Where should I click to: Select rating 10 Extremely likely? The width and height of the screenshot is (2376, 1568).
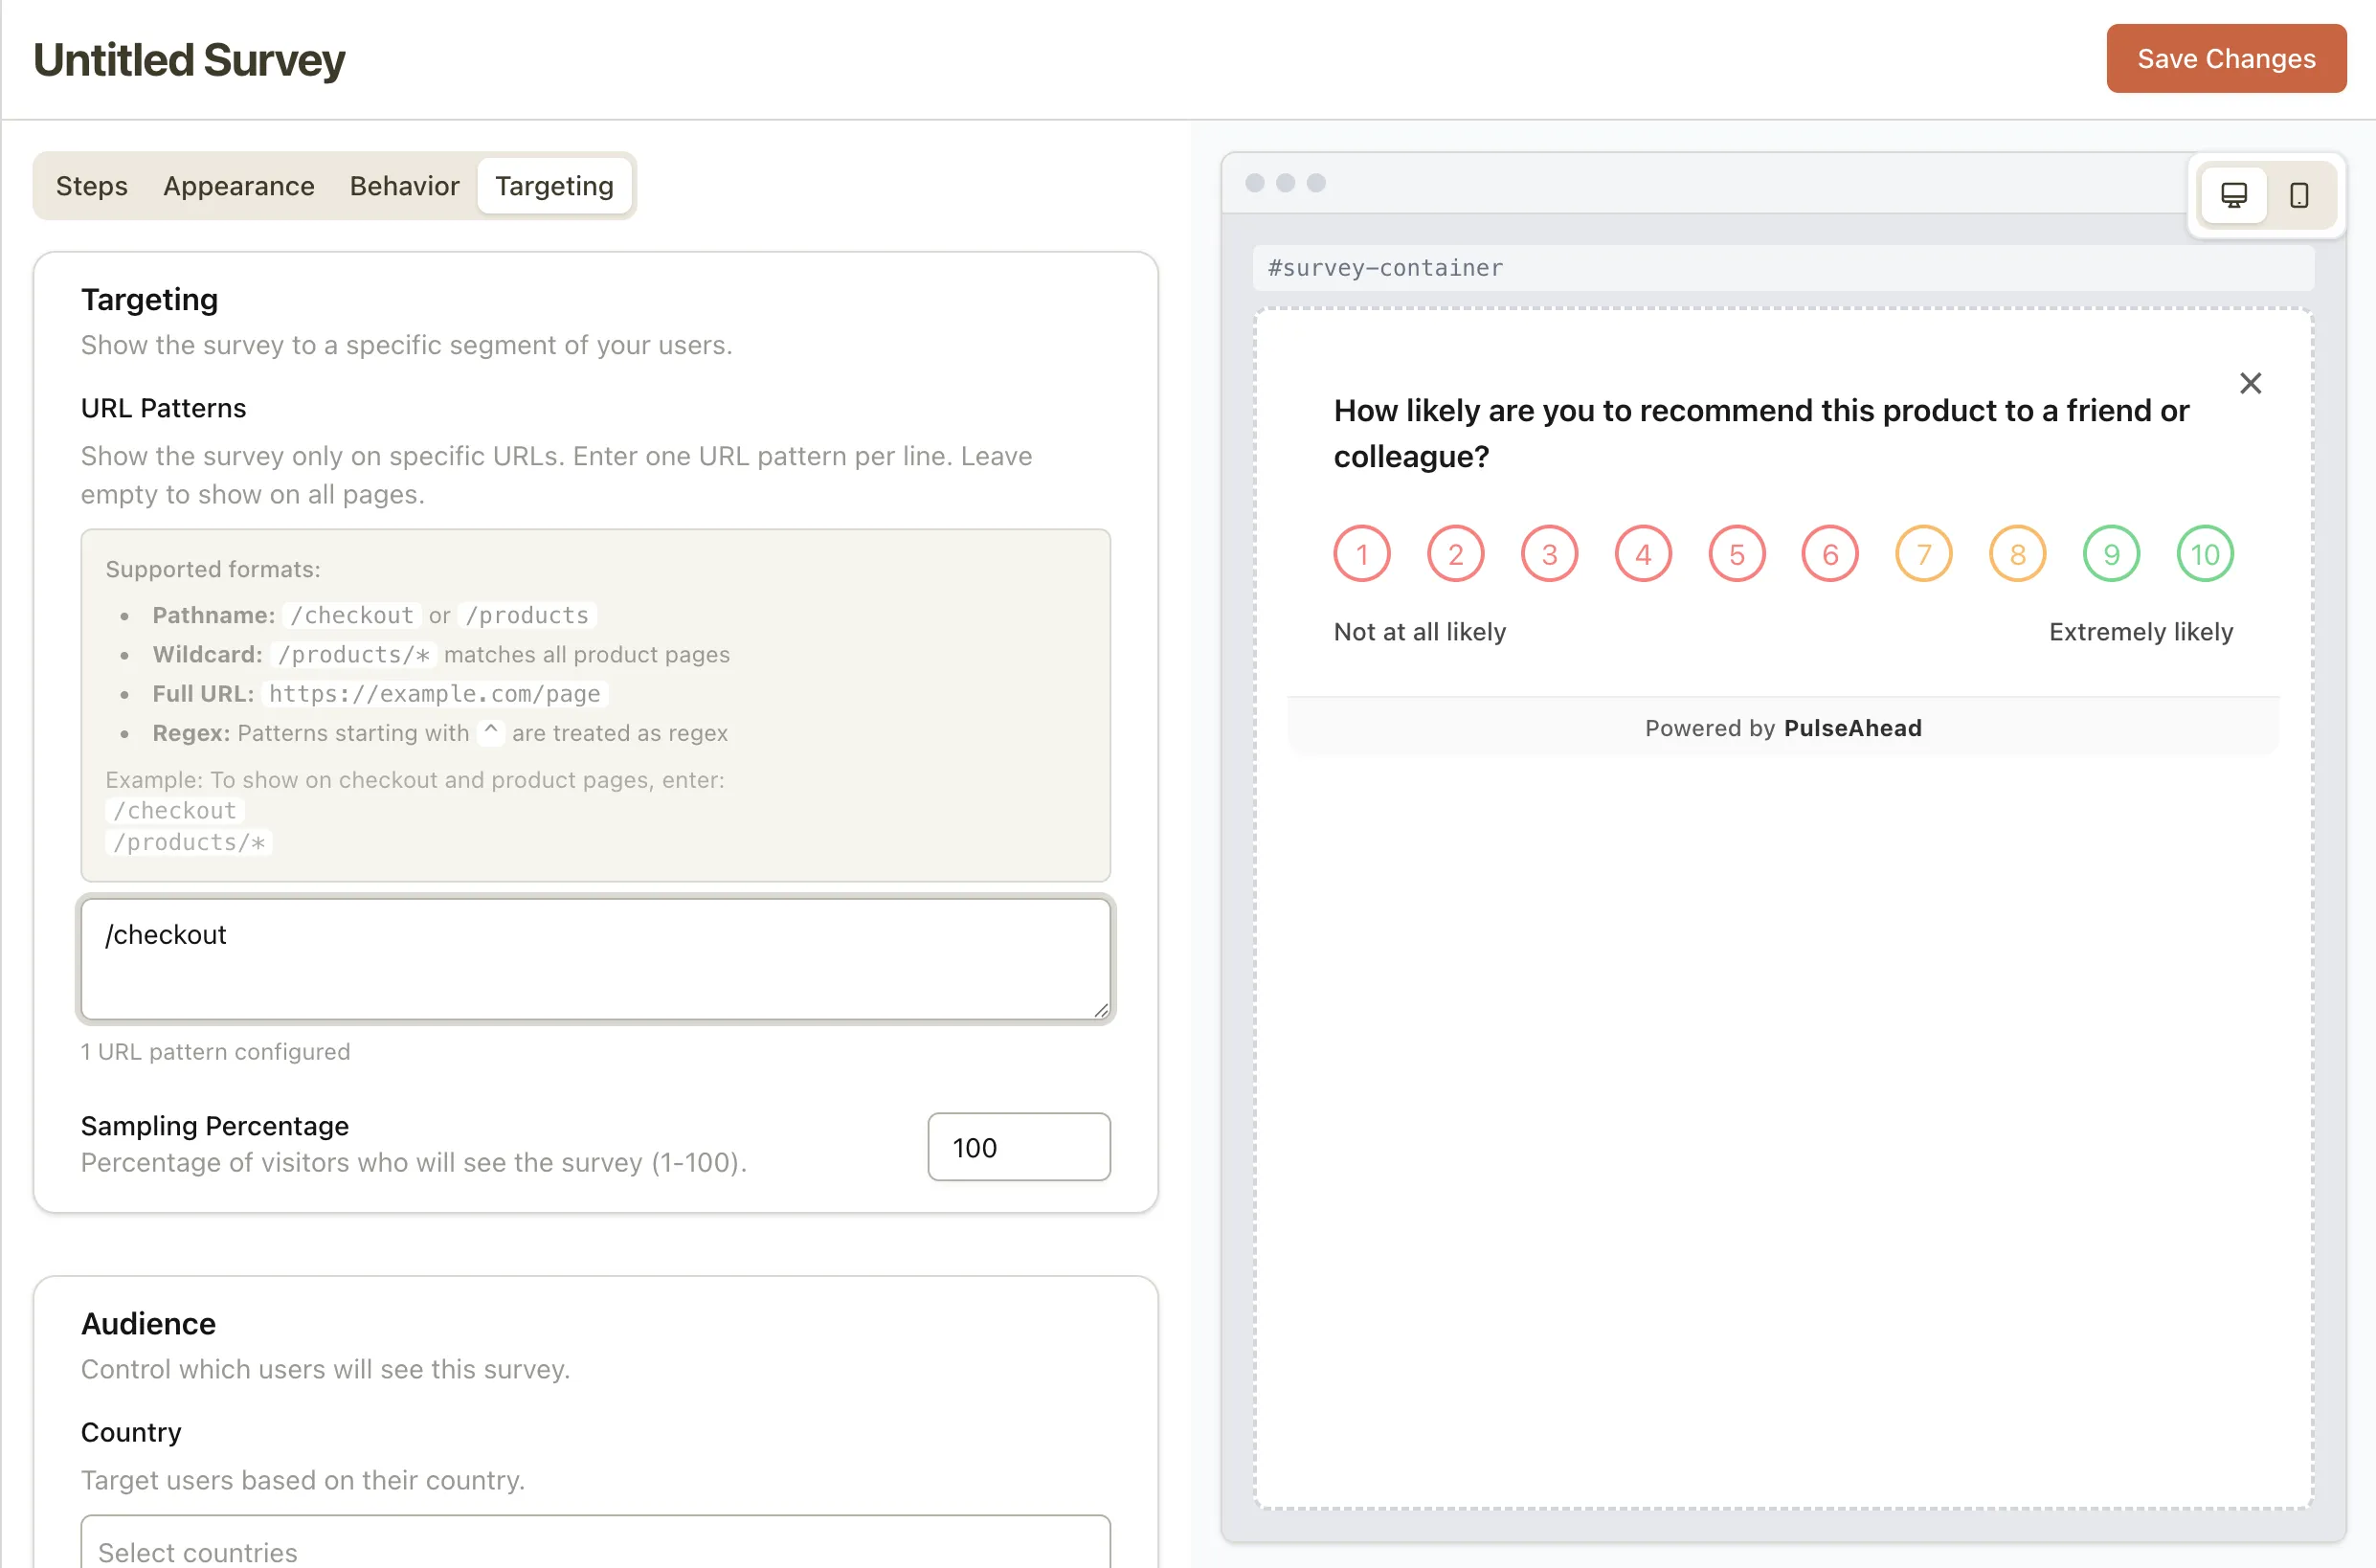click(2204, 553)
